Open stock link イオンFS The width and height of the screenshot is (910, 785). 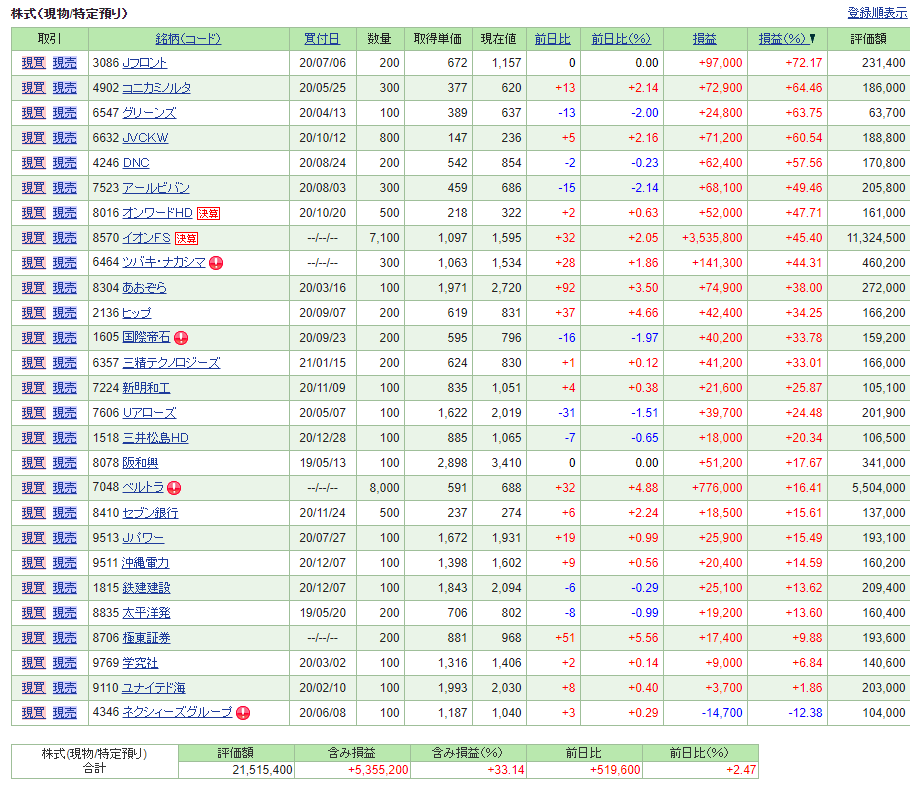click(x=146, y=237)
